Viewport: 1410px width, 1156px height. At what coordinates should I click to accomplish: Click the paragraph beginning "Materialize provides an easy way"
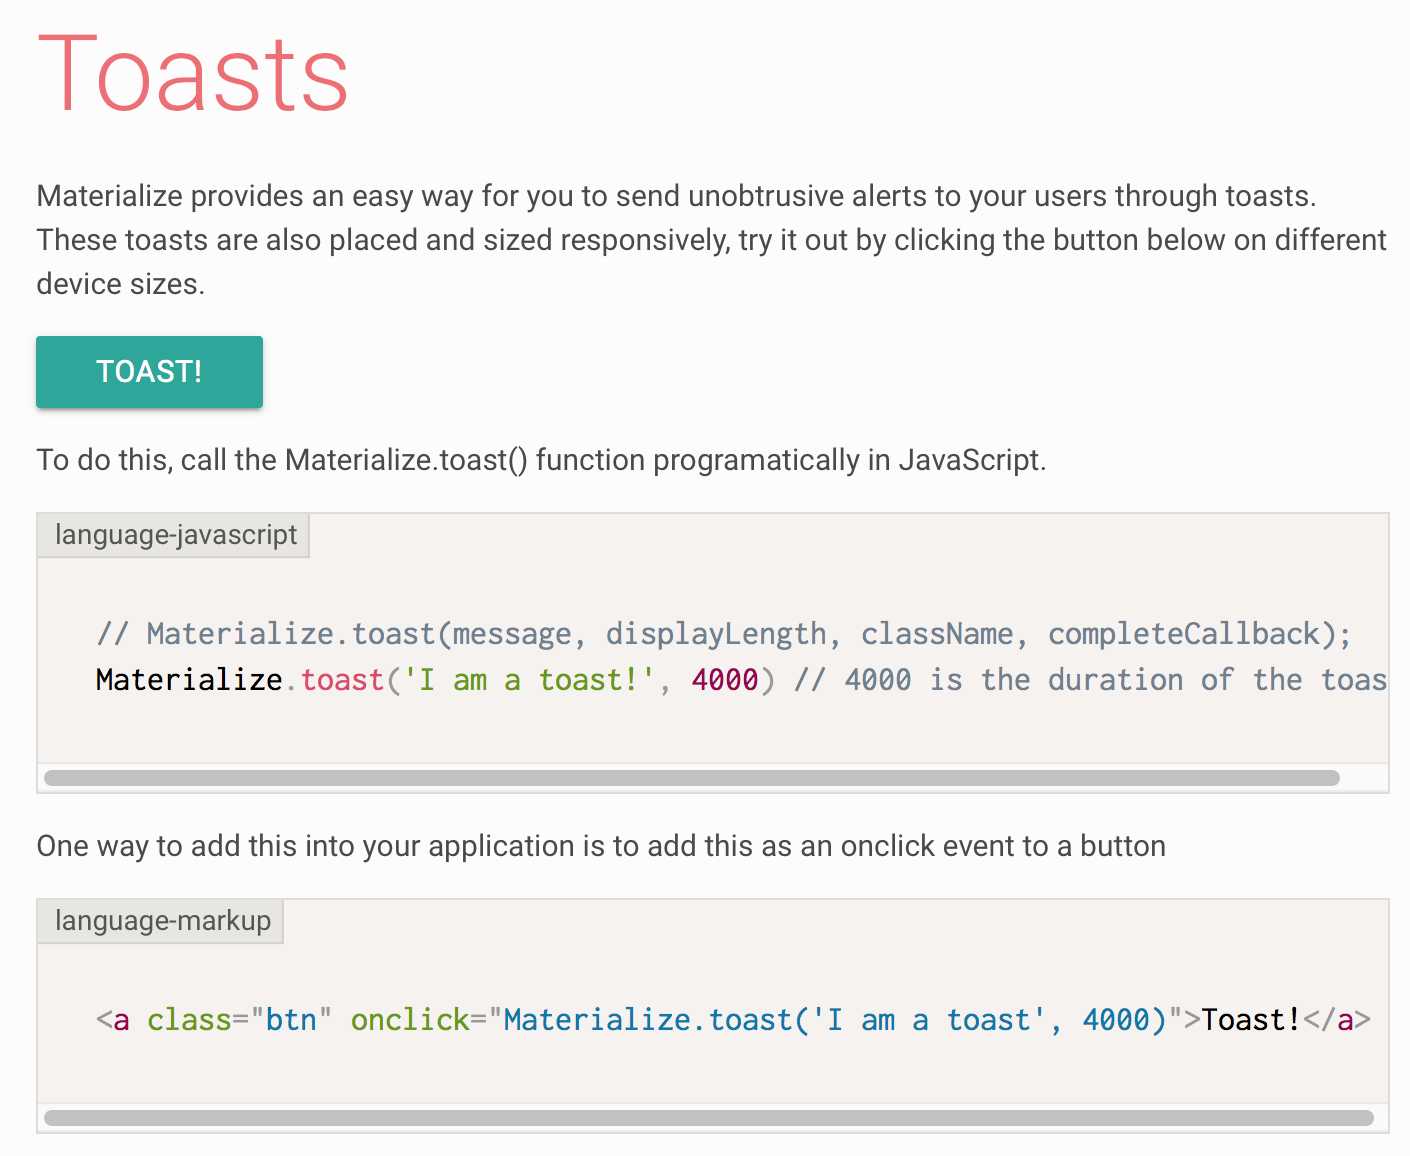point(712,240)
